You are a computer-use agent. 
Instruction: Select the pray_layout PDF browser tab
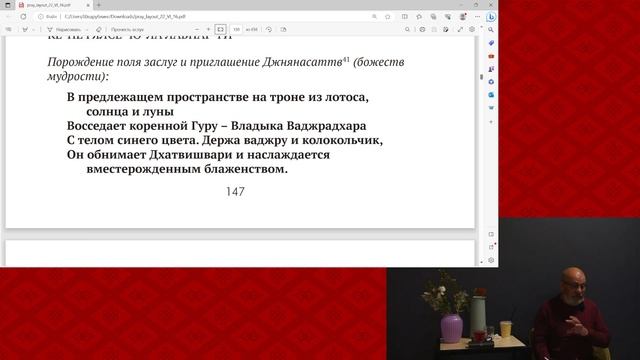click(x=53, y=5)
